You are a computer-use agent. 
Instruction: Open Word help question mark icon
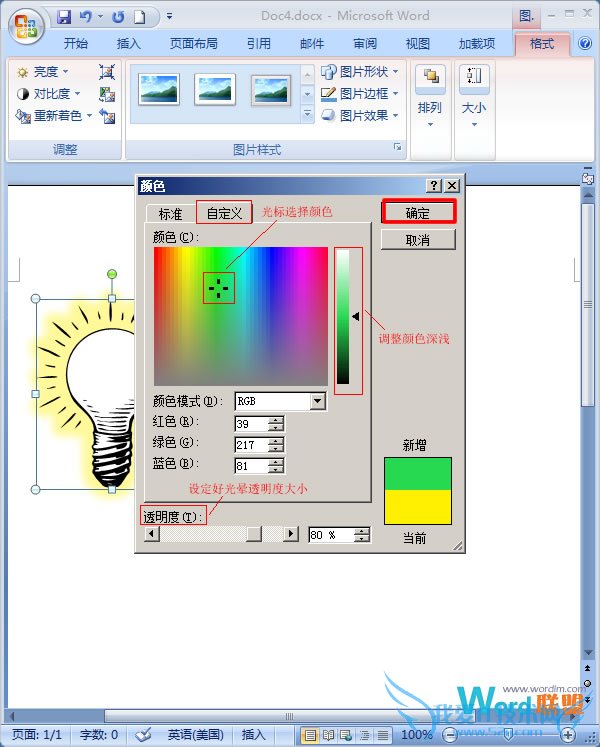coord(585,43)
